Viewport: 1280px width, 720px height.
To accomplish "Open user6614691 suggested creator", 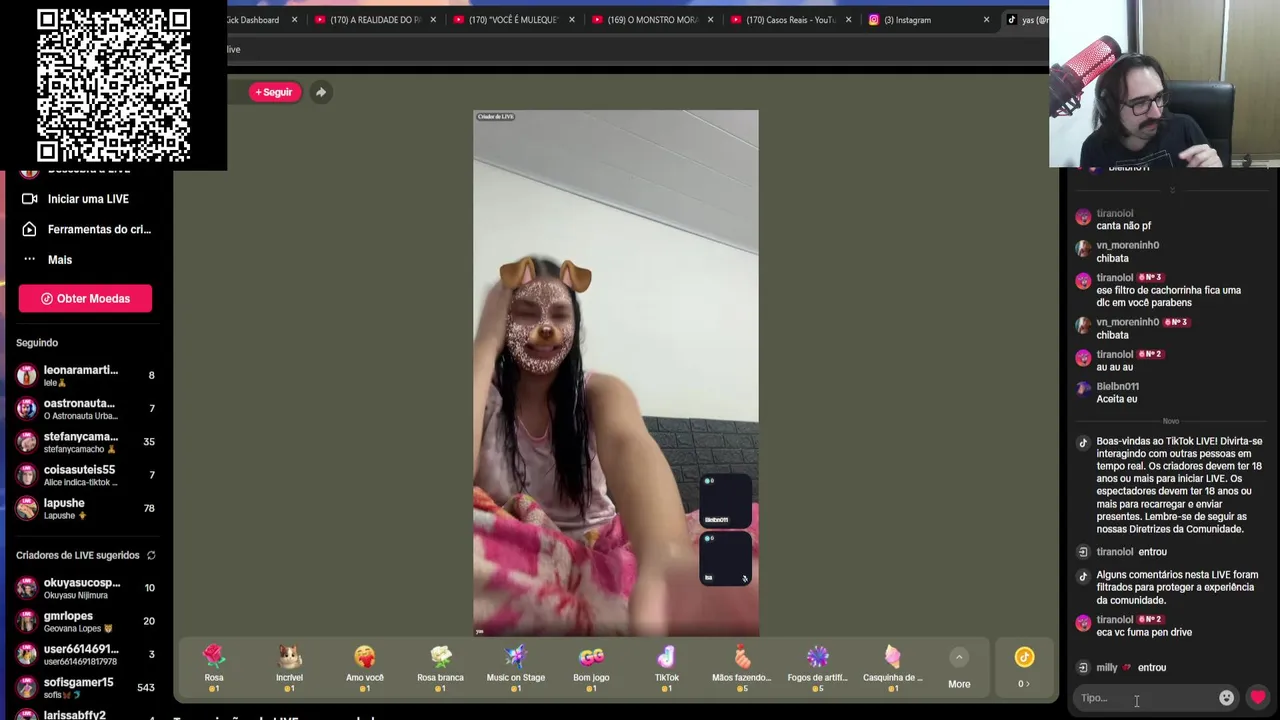I will point(86,654).
